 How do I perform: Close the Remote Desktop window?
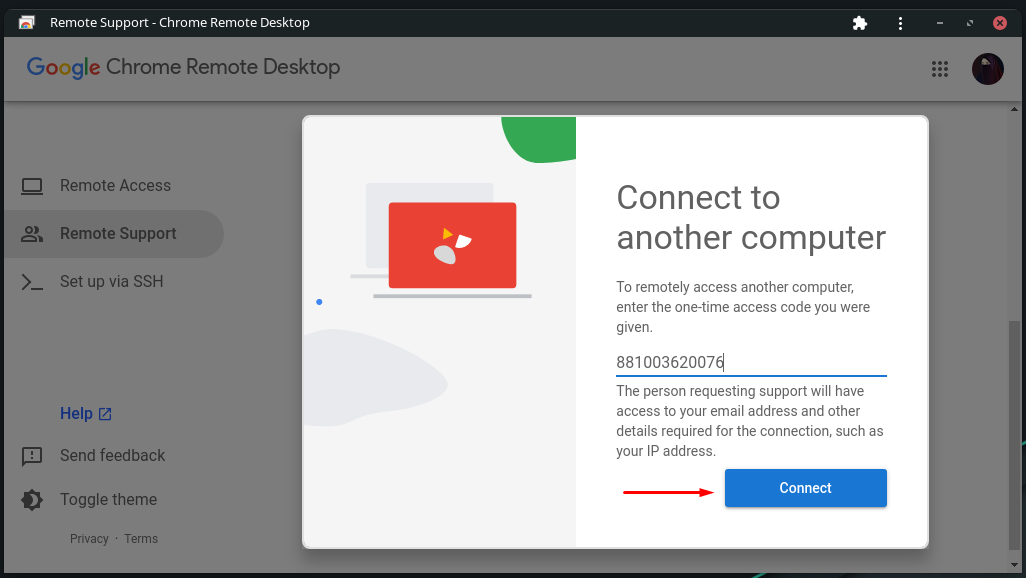click(1000, 24)
